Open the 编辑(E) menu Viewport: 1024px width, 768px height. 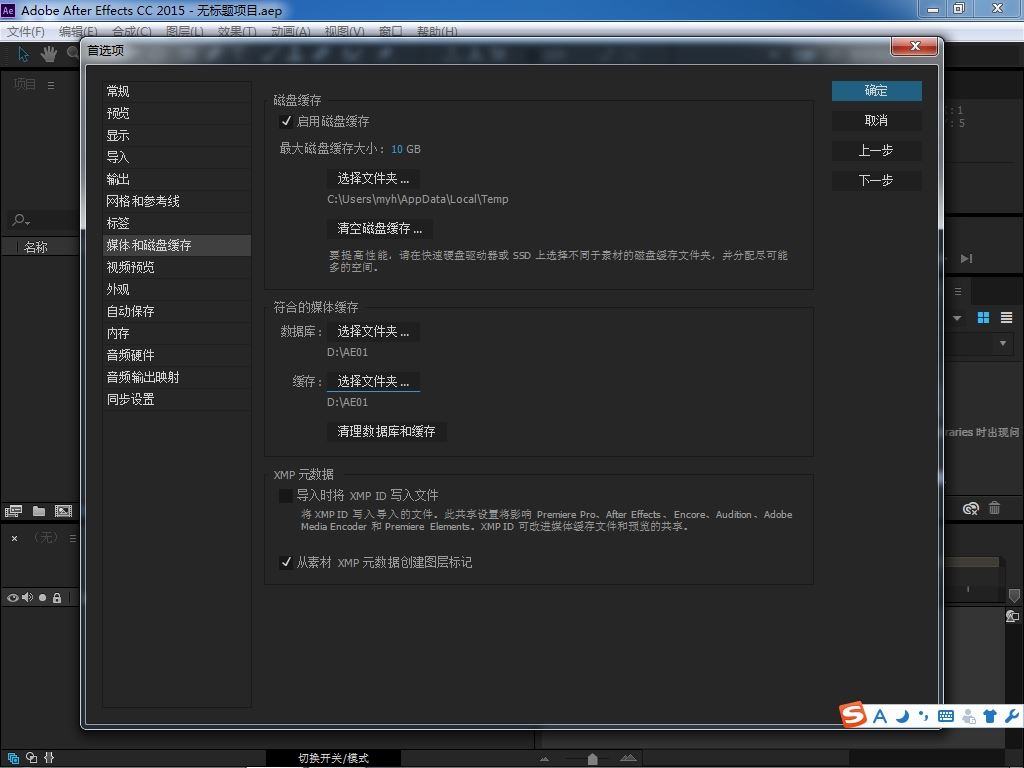[78, 31]
